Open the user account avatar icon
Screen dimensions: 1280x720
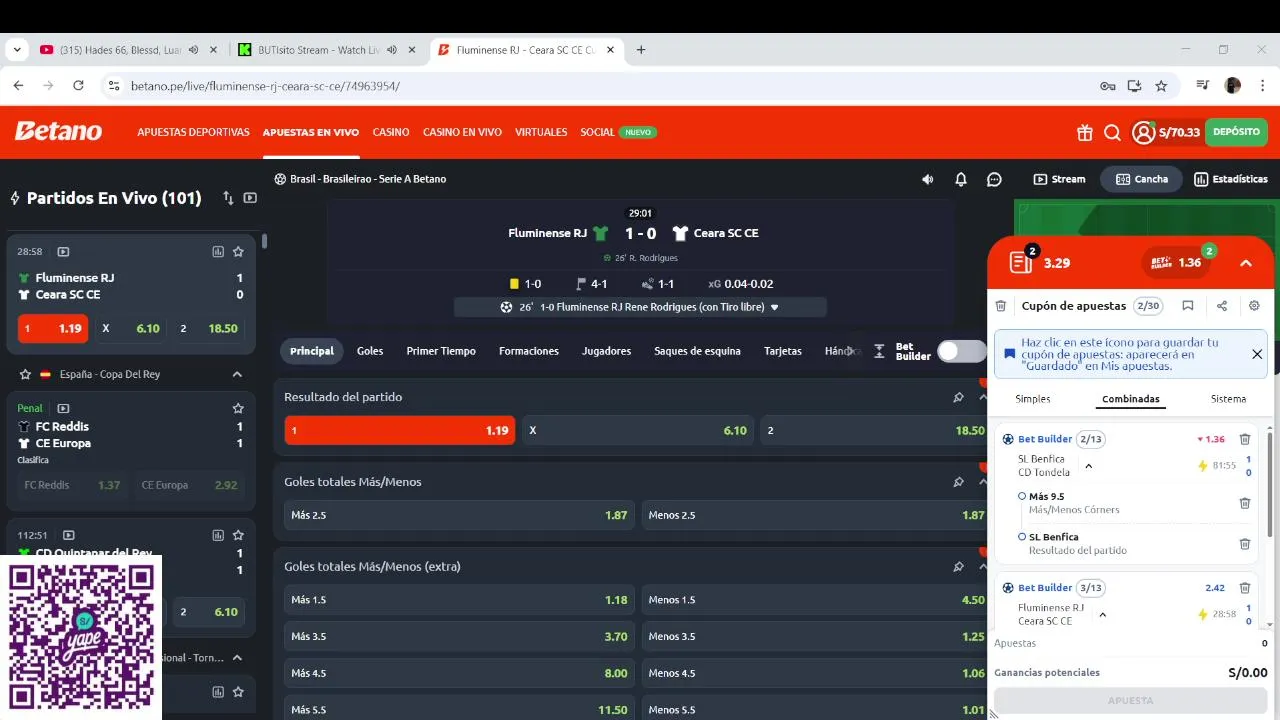pos(1143,132)
